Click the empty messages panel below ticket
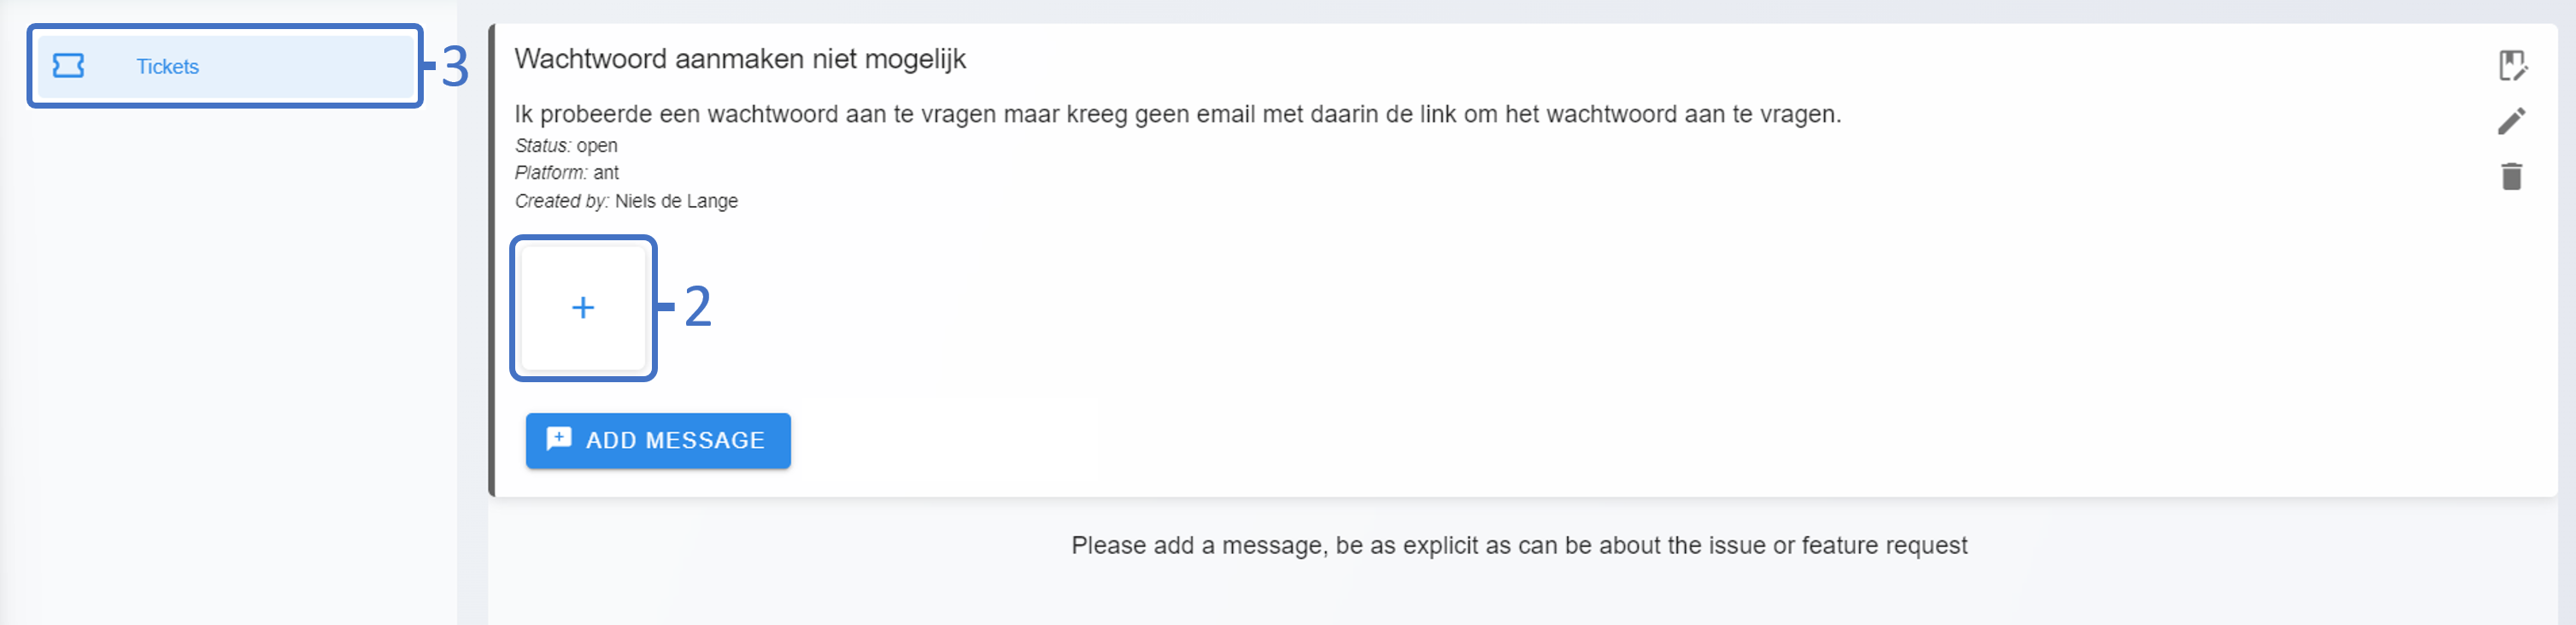Viewport: 2576px width, 625px height. pos(1522,590)
